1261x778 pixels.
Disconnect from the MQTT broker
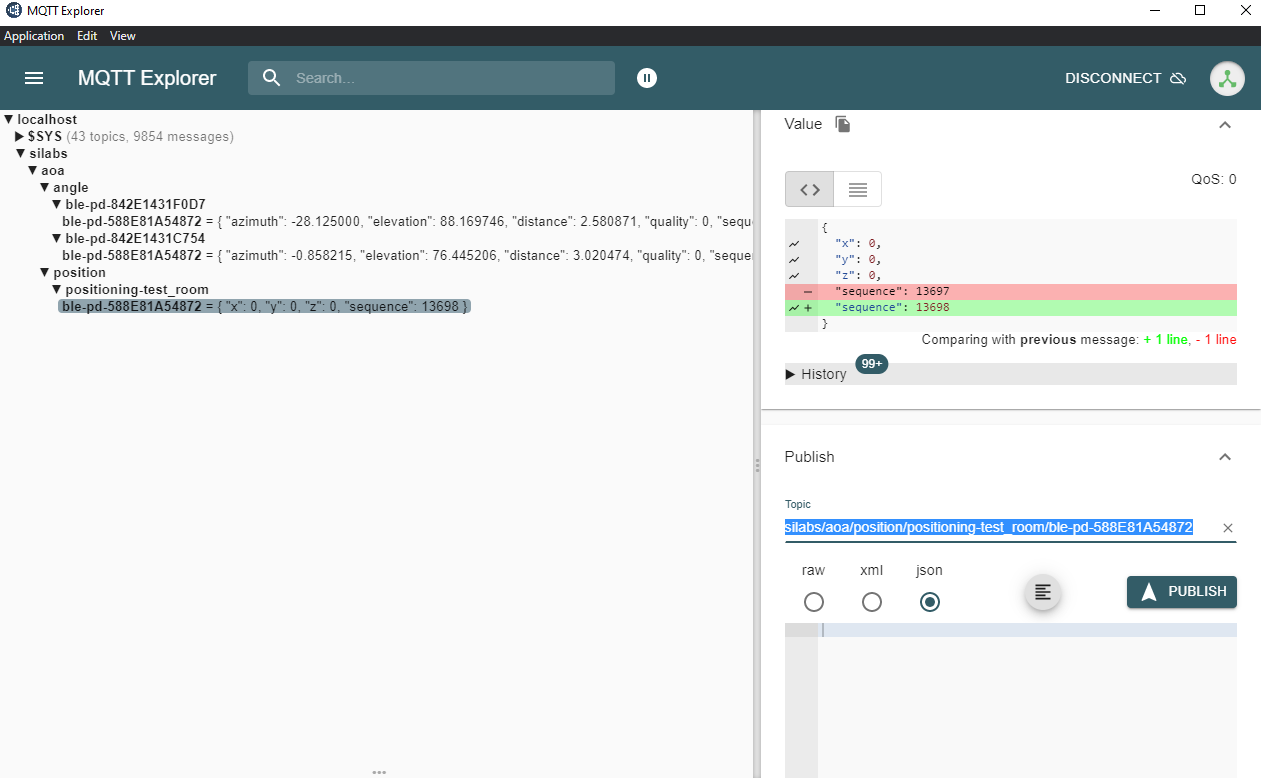pyautogui.click(x=1125, y=78)
